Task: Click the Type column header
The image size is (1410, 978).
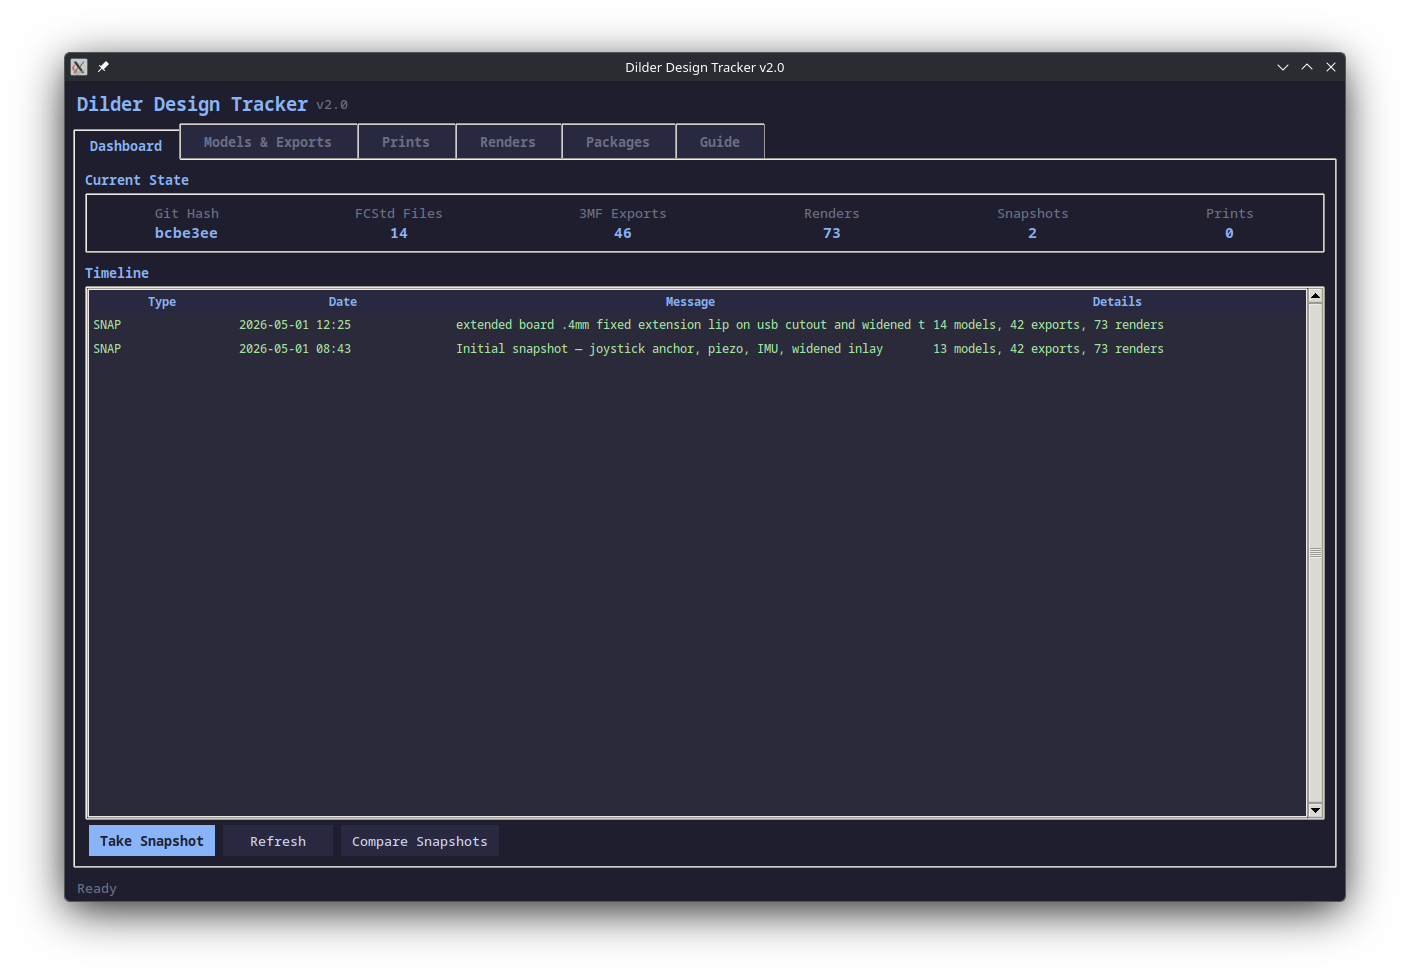Action: click(x=162, y=302)
